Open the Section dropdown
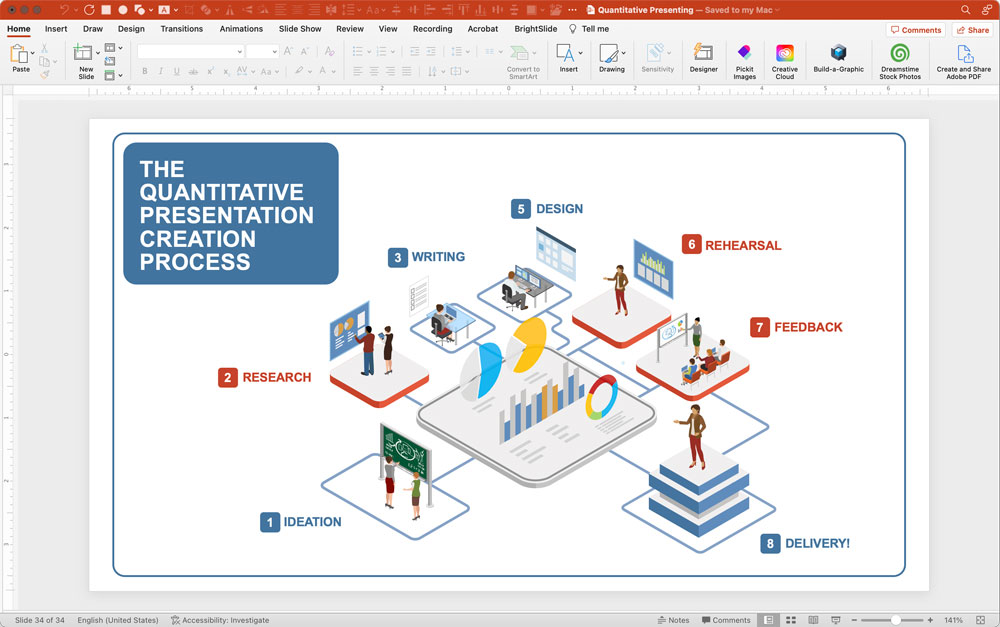 click(113, 75)
